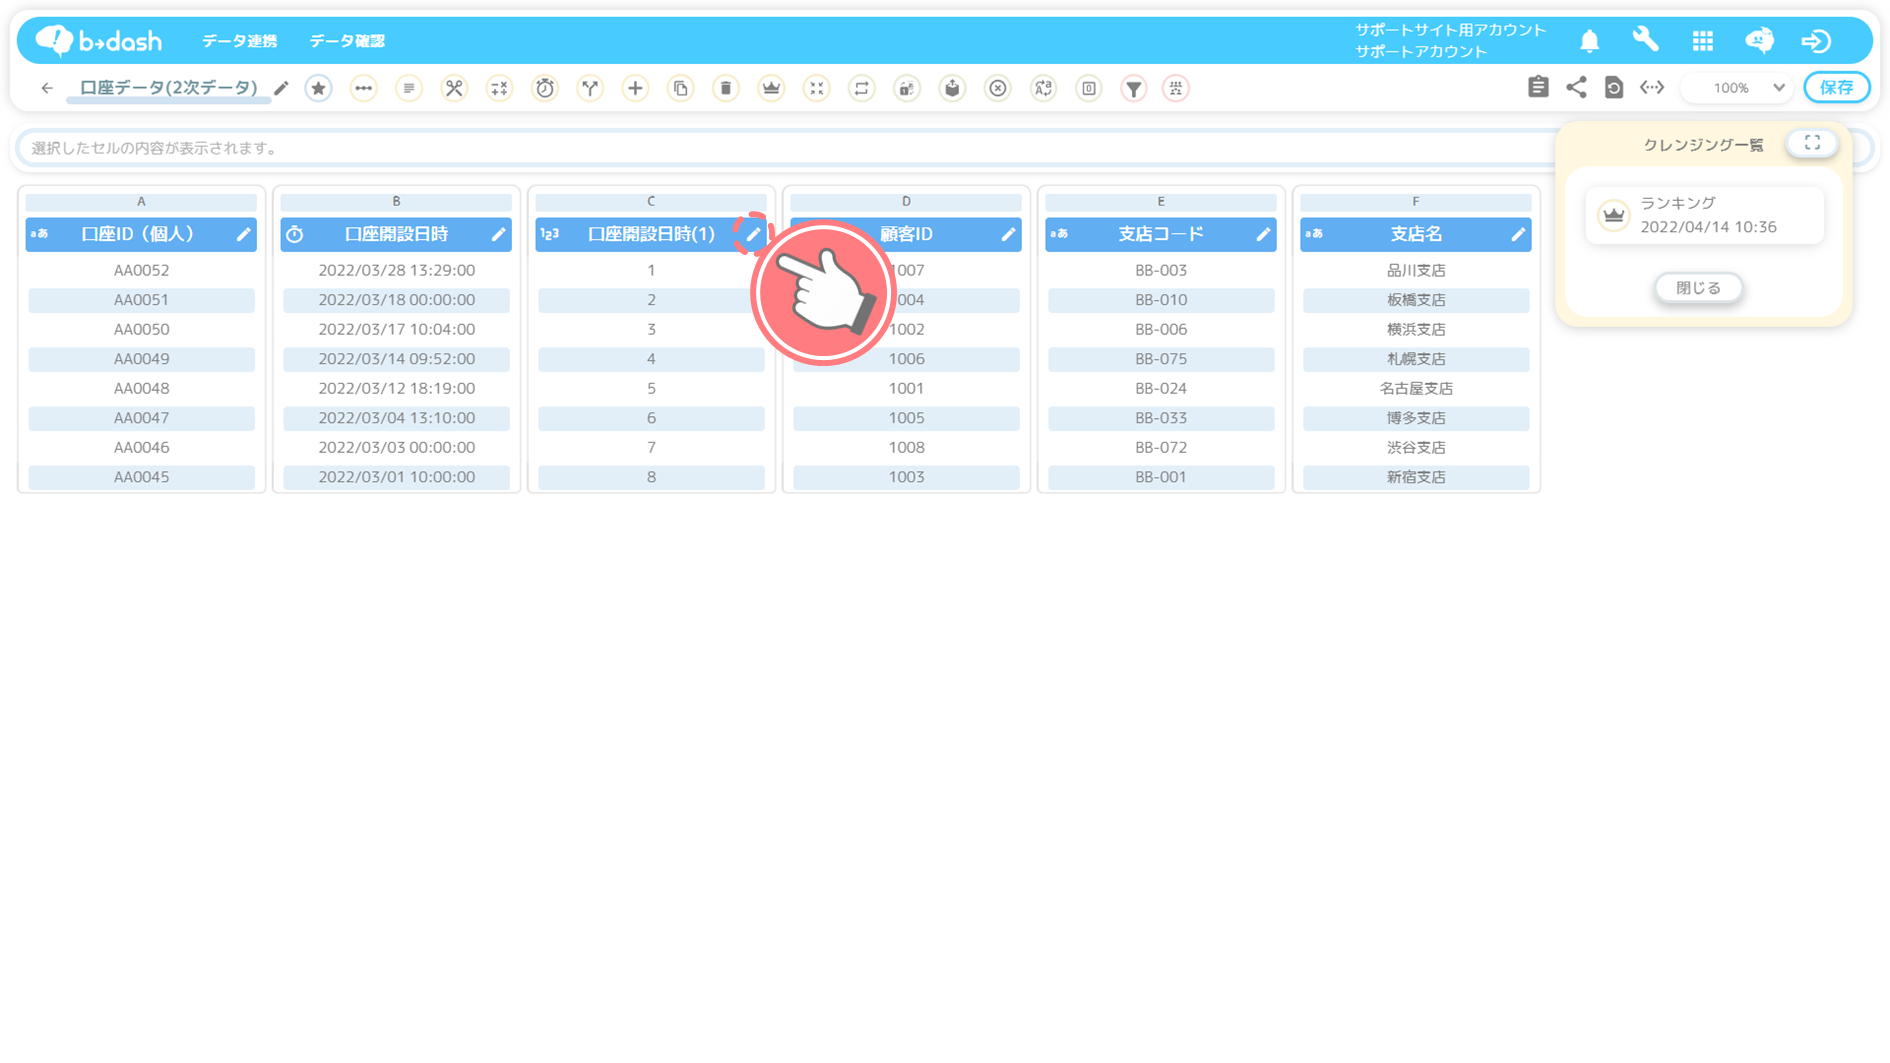
Task: Click cell BB-001
Action: tap(1161, 477)
